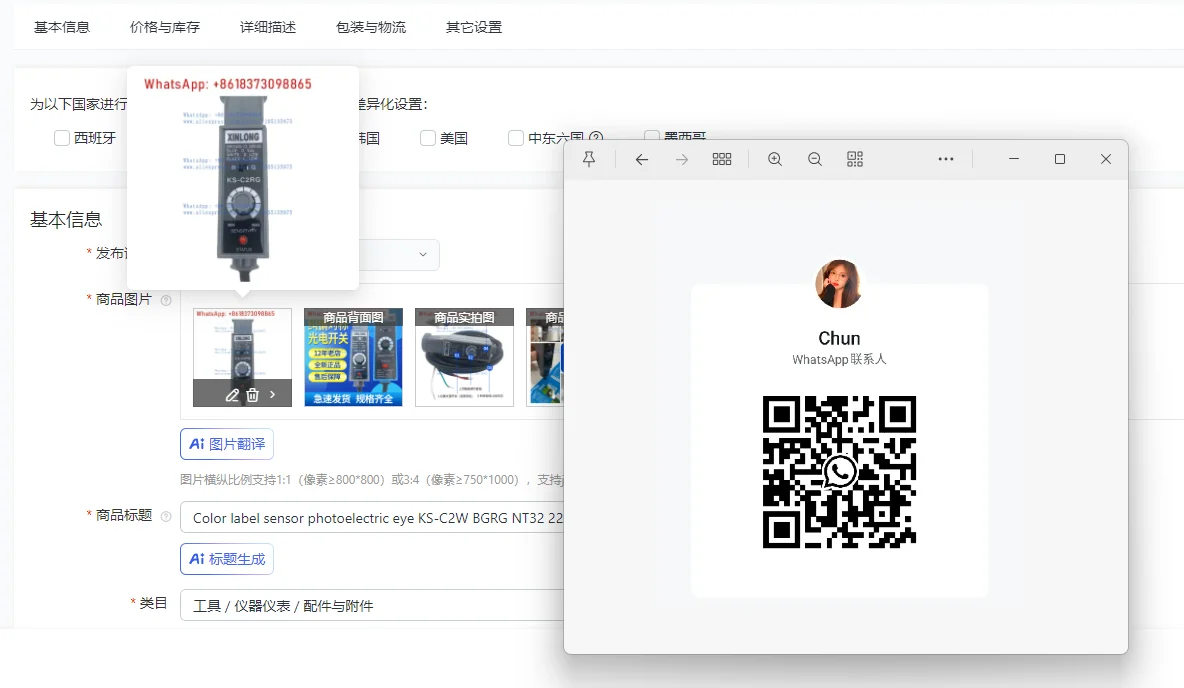
Task: Click the back arrow in the WhatsApp window
Action: pyautogui.click(x=642, y=159)
